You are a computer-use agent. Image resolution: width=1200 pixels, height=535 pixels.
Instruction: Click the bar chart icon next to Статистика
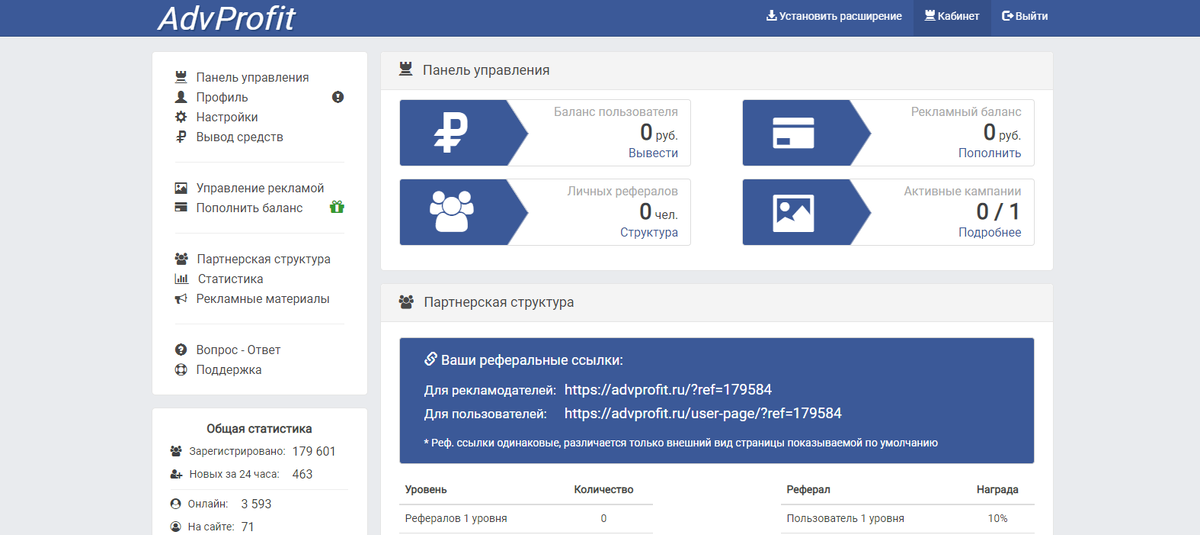point(181,279)
